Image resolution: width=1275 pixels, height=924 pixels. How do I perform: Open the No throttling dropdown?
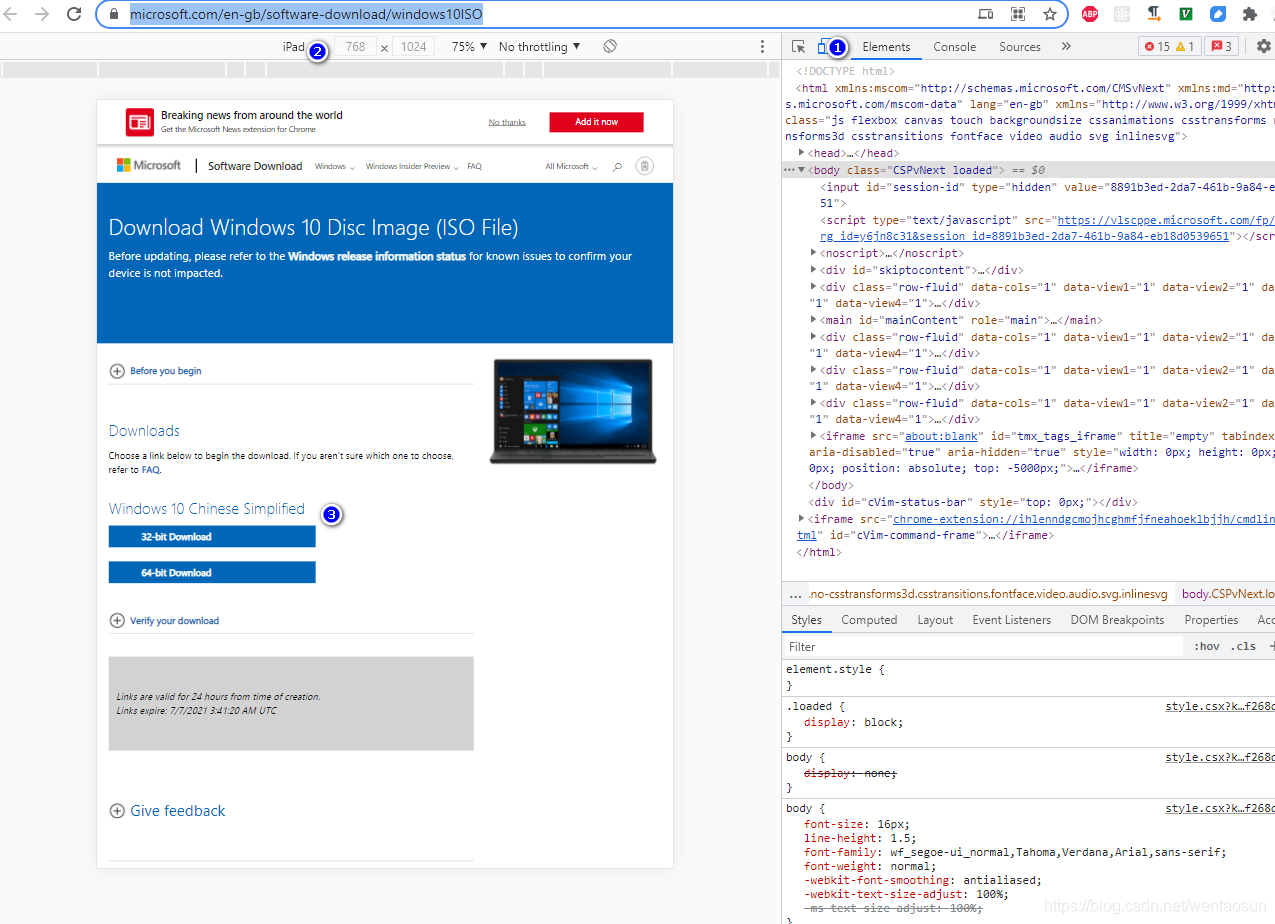[x=539, y=46]
